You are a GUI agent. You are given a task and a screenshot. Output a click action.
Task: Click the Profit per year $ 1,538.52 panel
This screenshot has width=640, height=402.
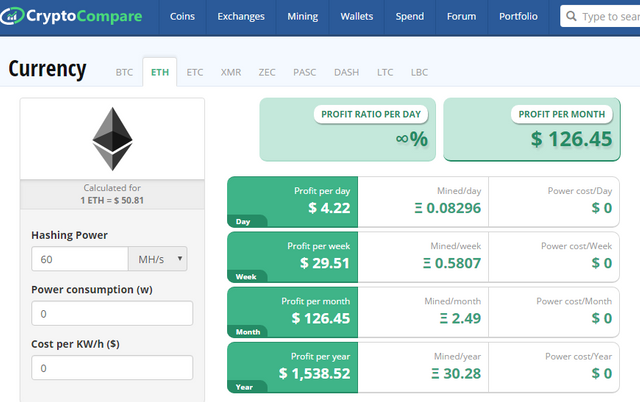[293, 367]
